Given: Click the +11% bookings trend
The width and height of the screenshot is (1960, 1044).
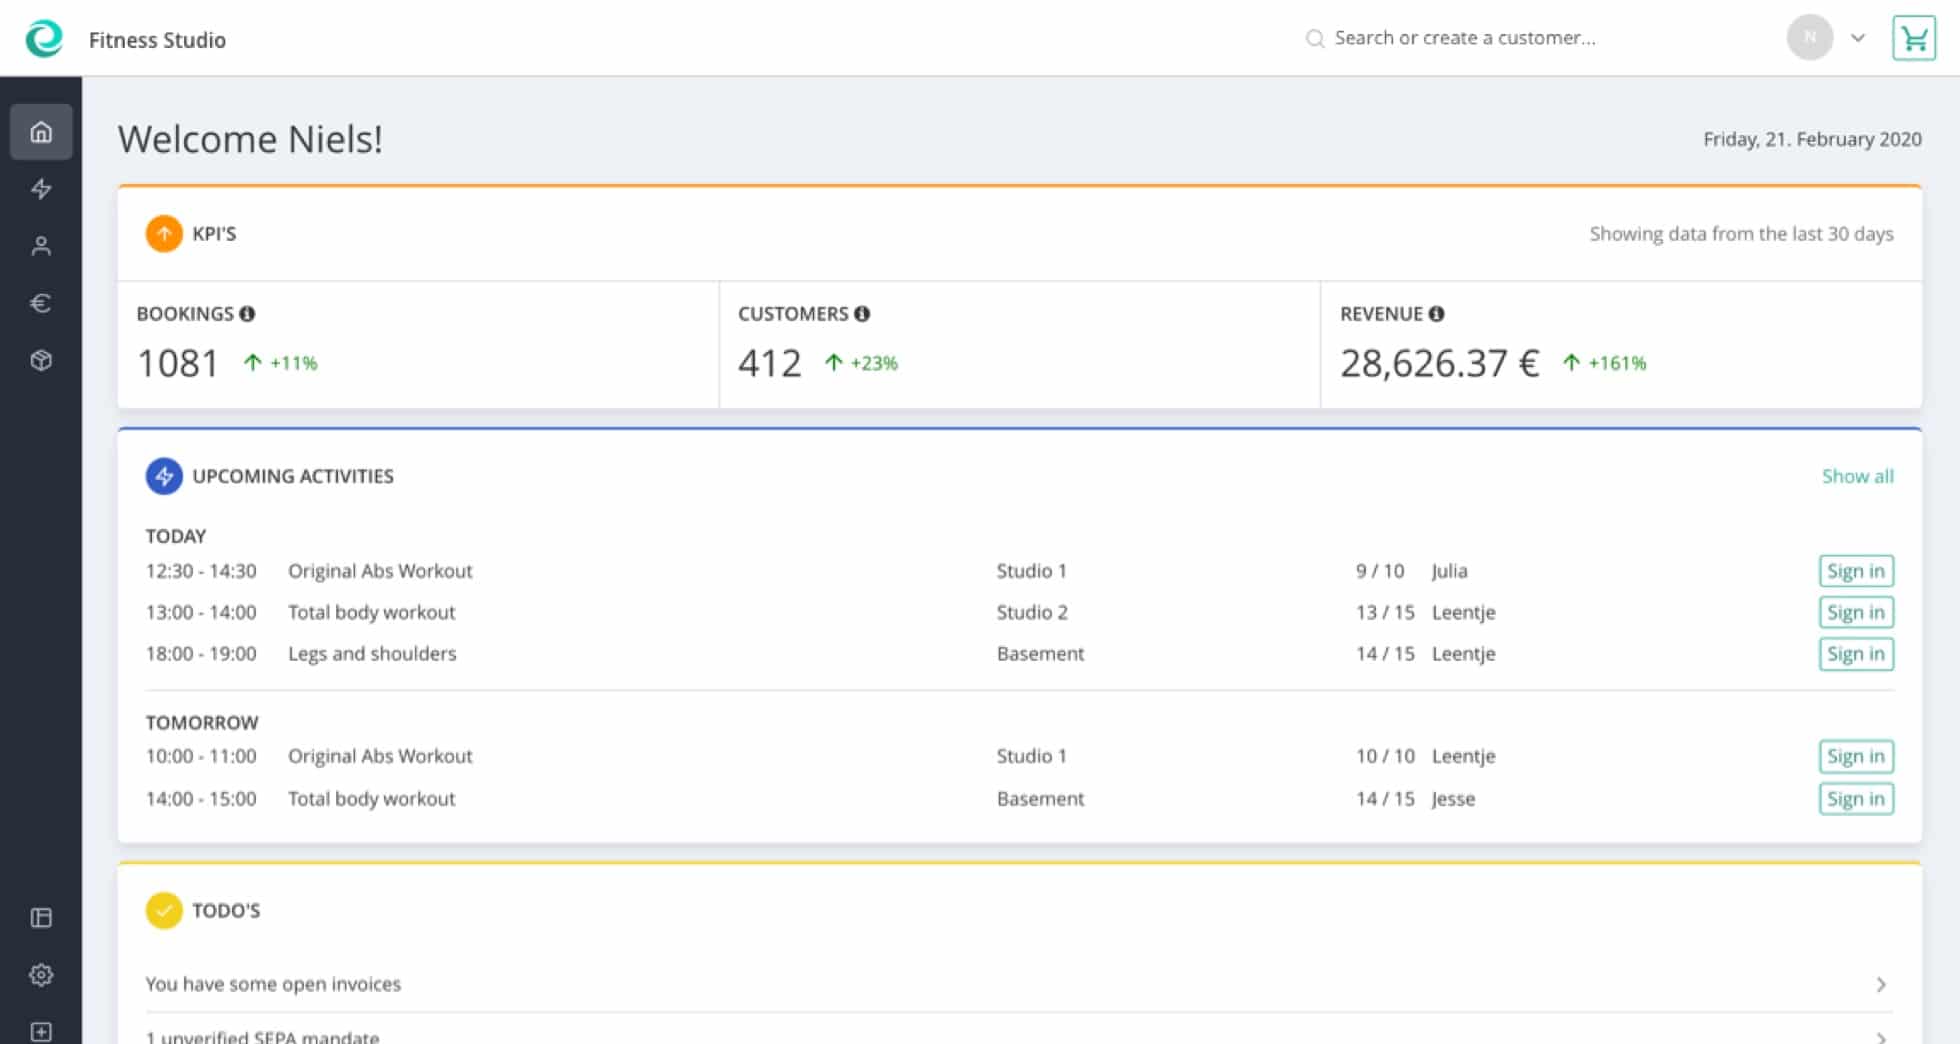Looking at the screenshot, I should [x=280, y=363].
